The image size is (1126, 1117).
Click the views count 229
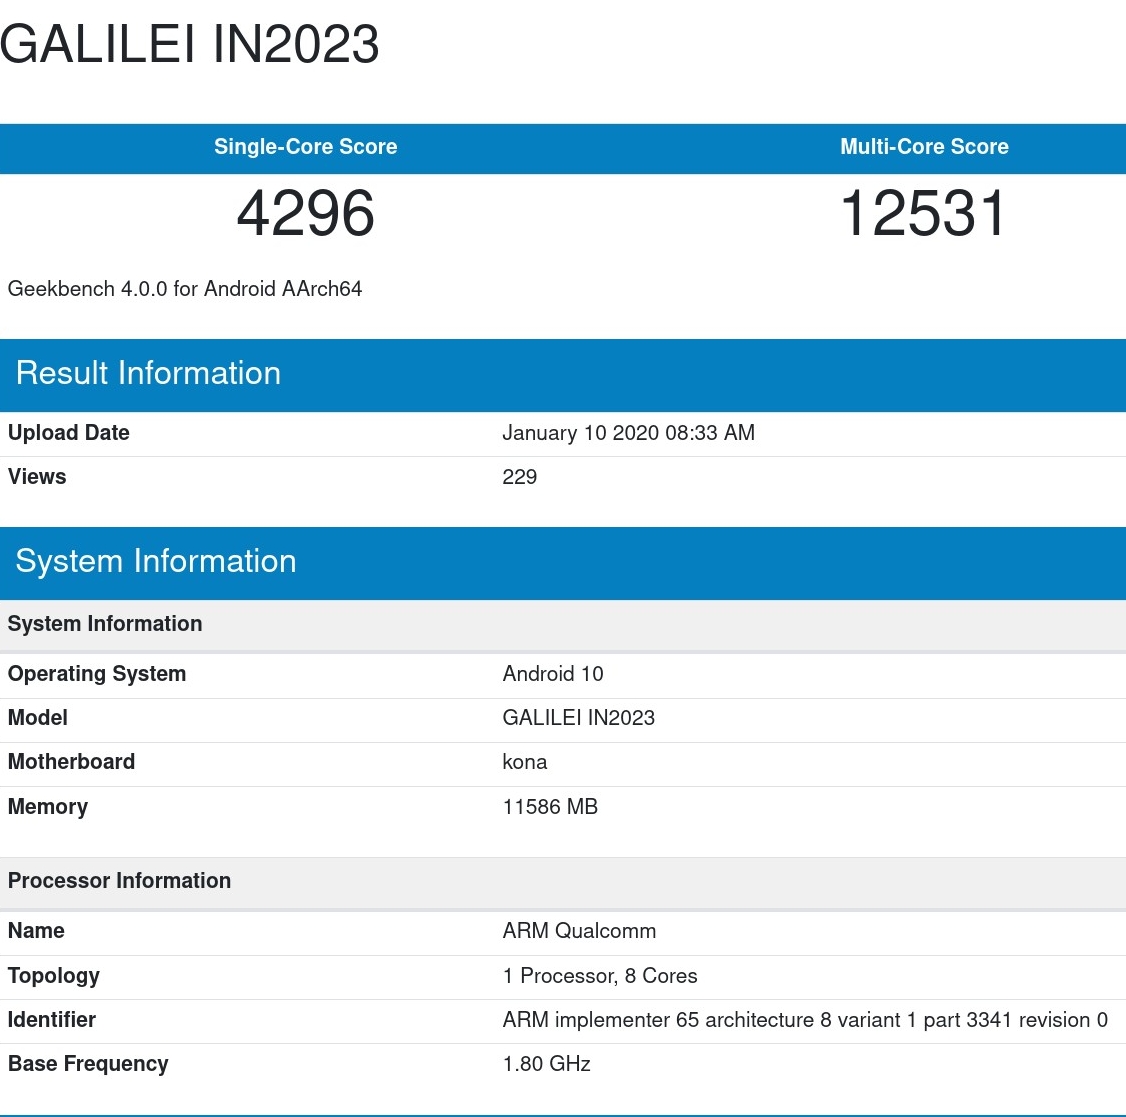coord(519,477)
